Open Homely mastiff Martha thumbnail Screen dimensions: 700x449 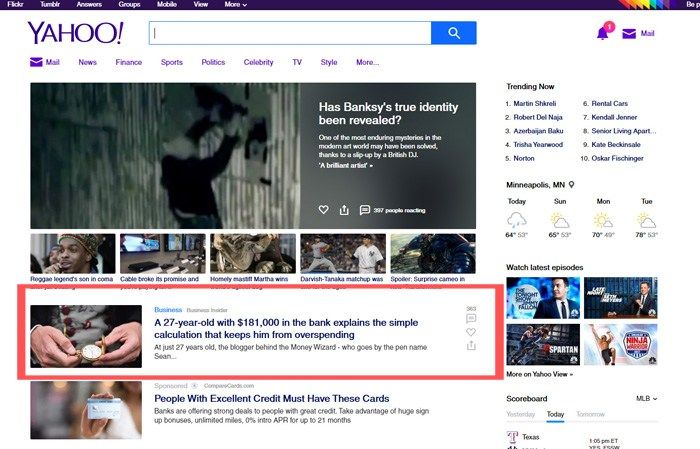click(253, 254)
